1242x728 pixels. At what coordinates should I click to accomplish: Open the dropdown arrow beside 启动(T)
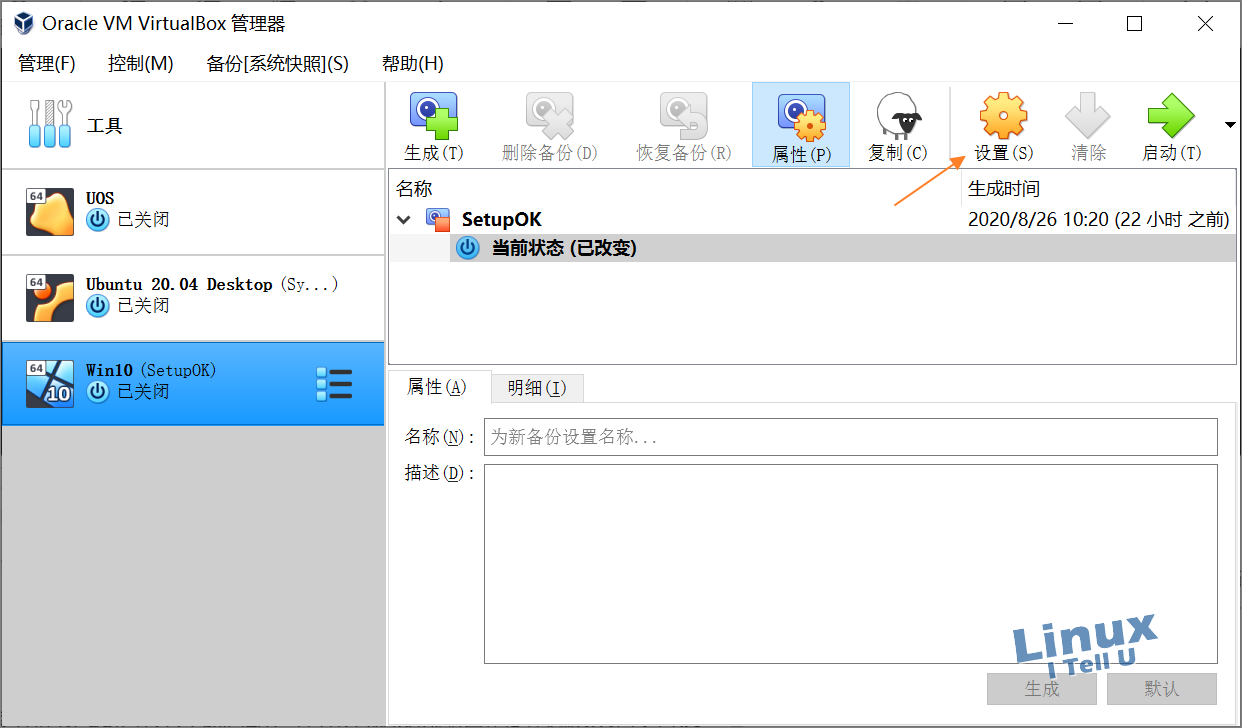click(x=1230, y=124)
